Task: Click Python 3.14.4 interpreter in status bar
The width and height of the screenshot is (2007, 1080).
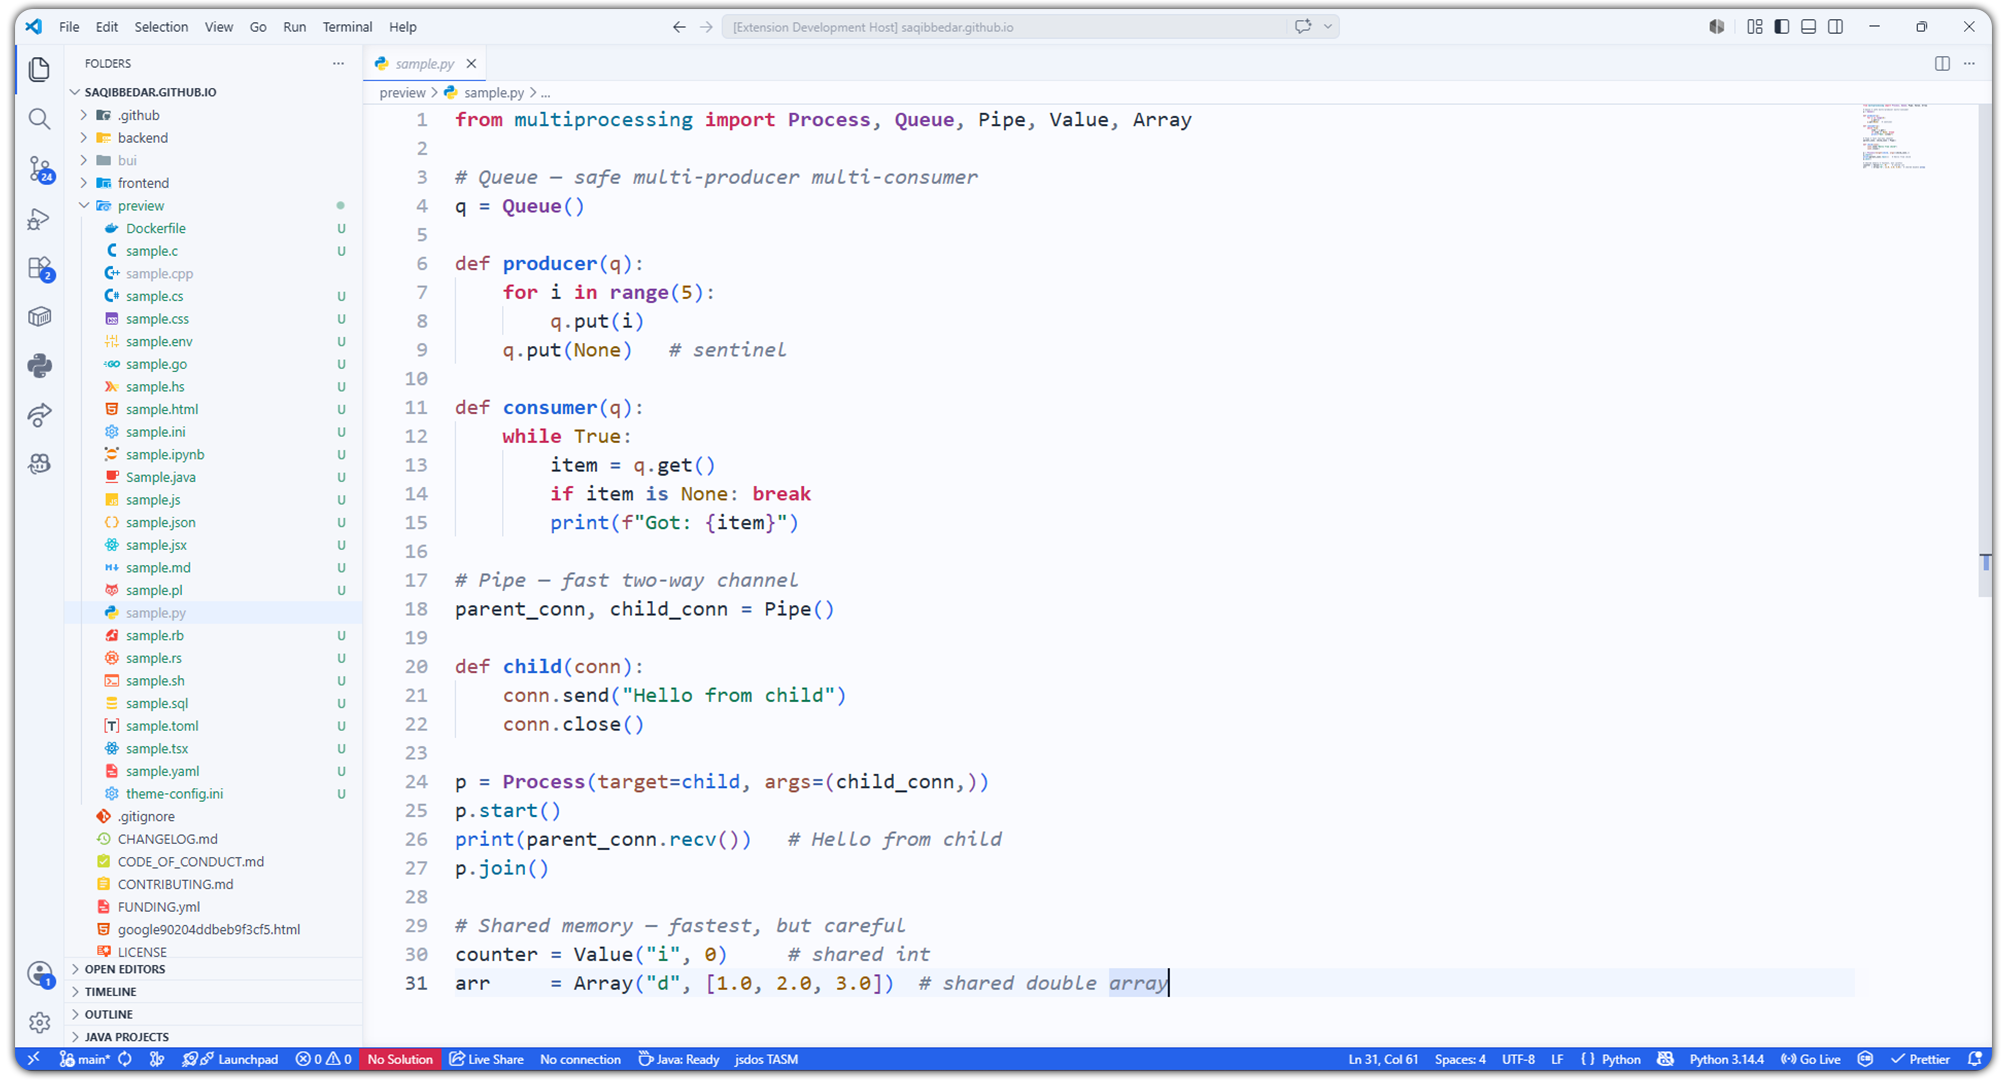Action: [x=1726, y=1059]
